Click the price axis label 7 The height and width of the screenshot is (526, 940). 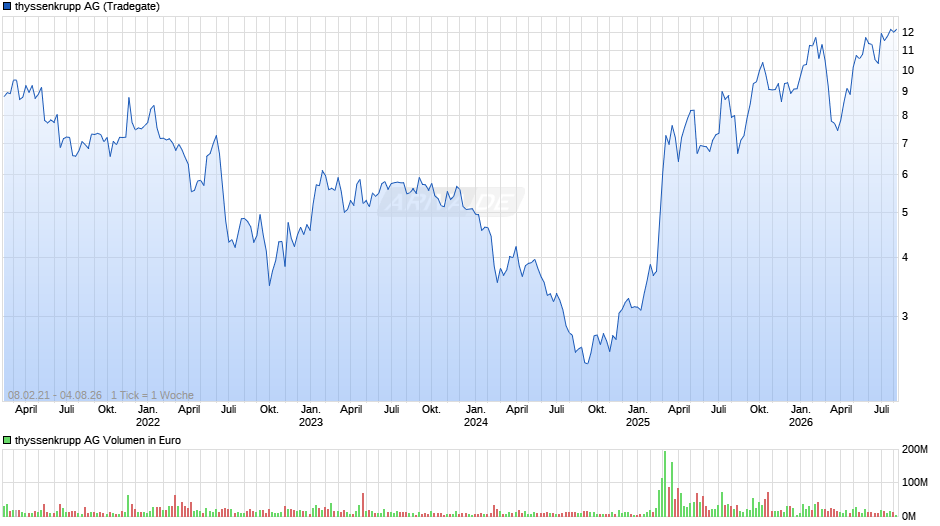905,143
